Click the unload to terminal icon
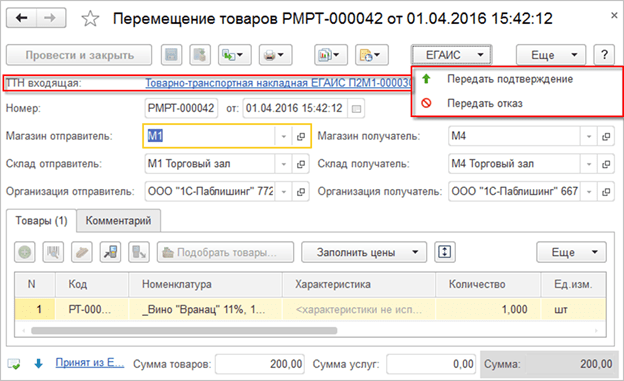The width and height of the screenshot is (624, 381). coord(139,252)
